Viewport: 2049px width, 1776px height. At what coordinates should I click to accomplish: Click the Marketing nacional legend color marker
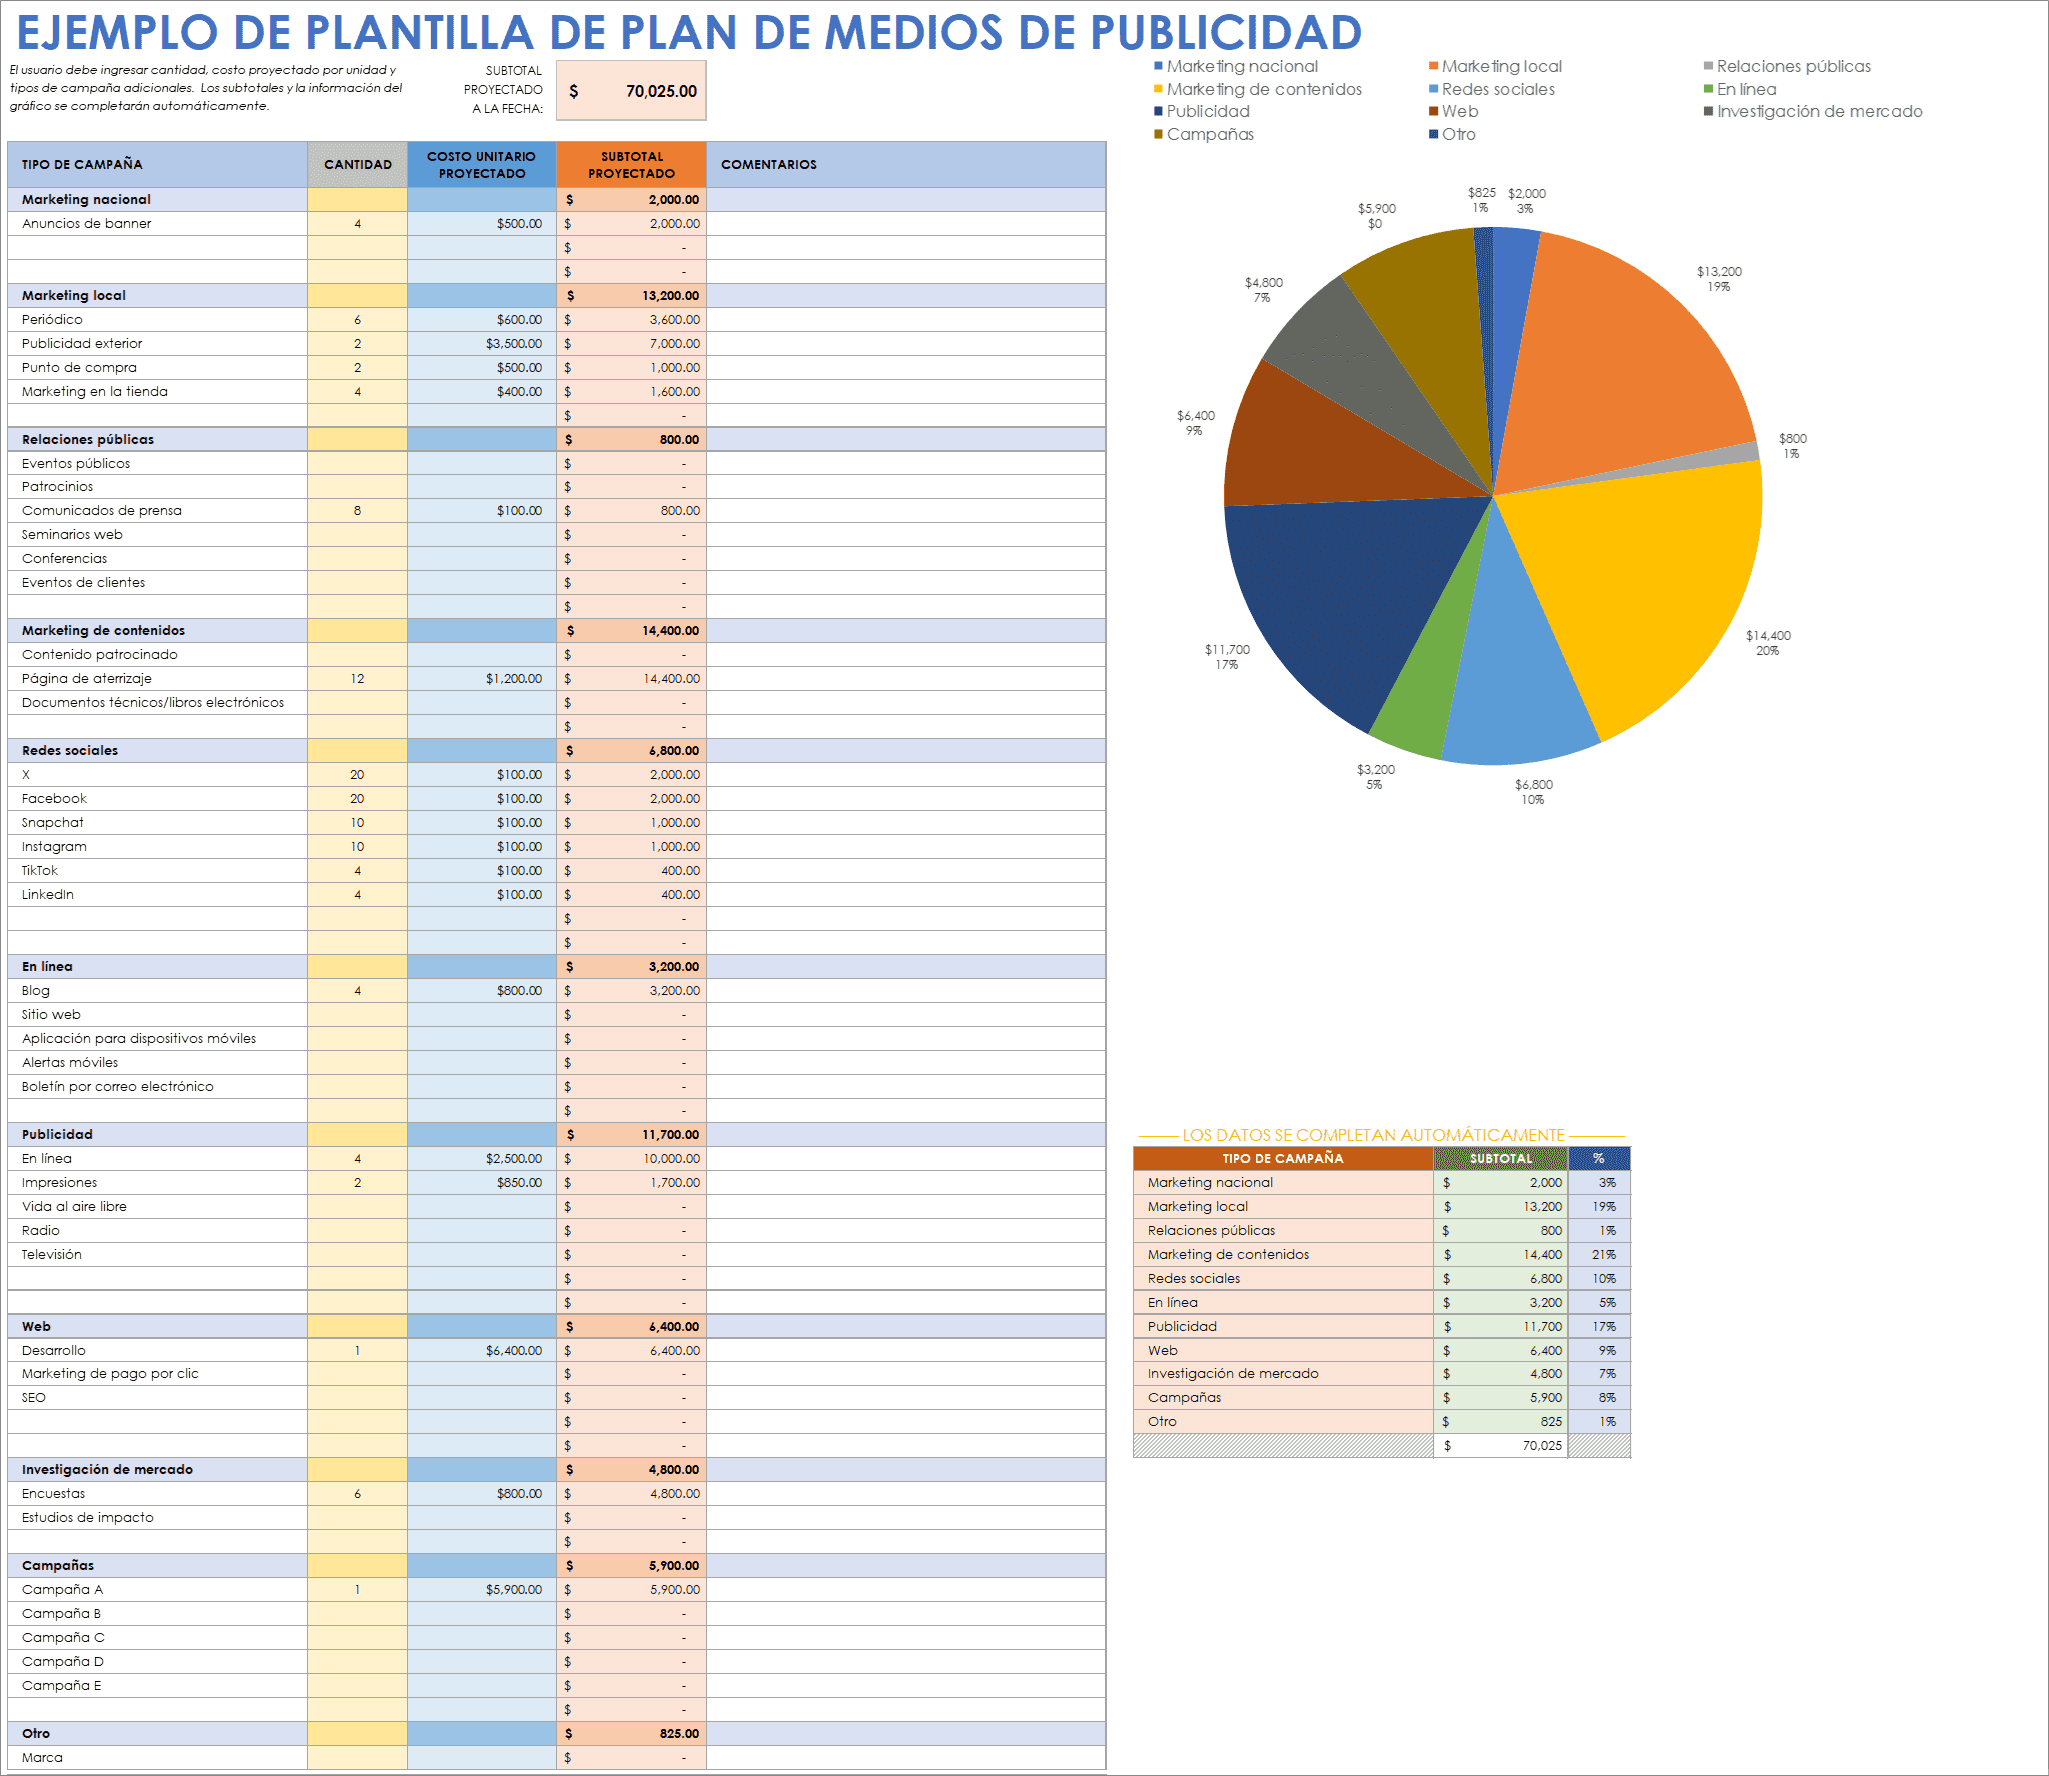1158,66
